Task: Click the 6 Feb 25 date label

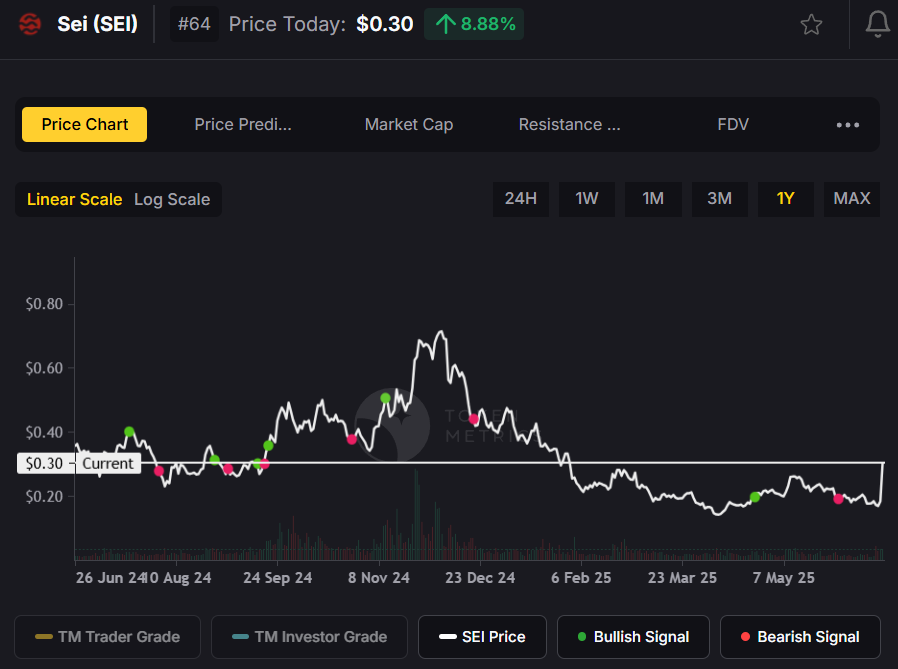Action: (x=581, y=577)
